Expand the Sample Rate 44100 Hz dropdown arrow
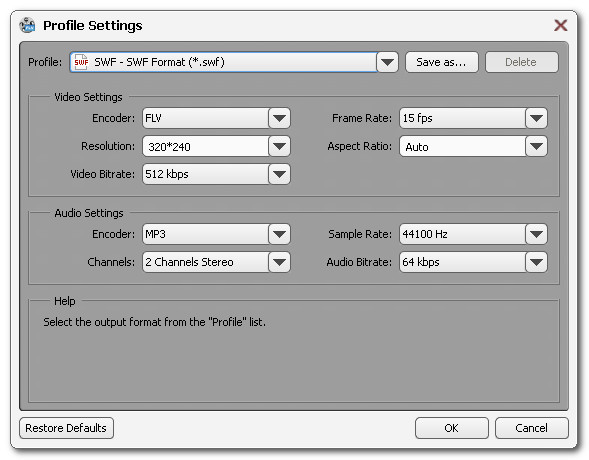This screenshot has height=460, width=589. click(x=536, y=234)
